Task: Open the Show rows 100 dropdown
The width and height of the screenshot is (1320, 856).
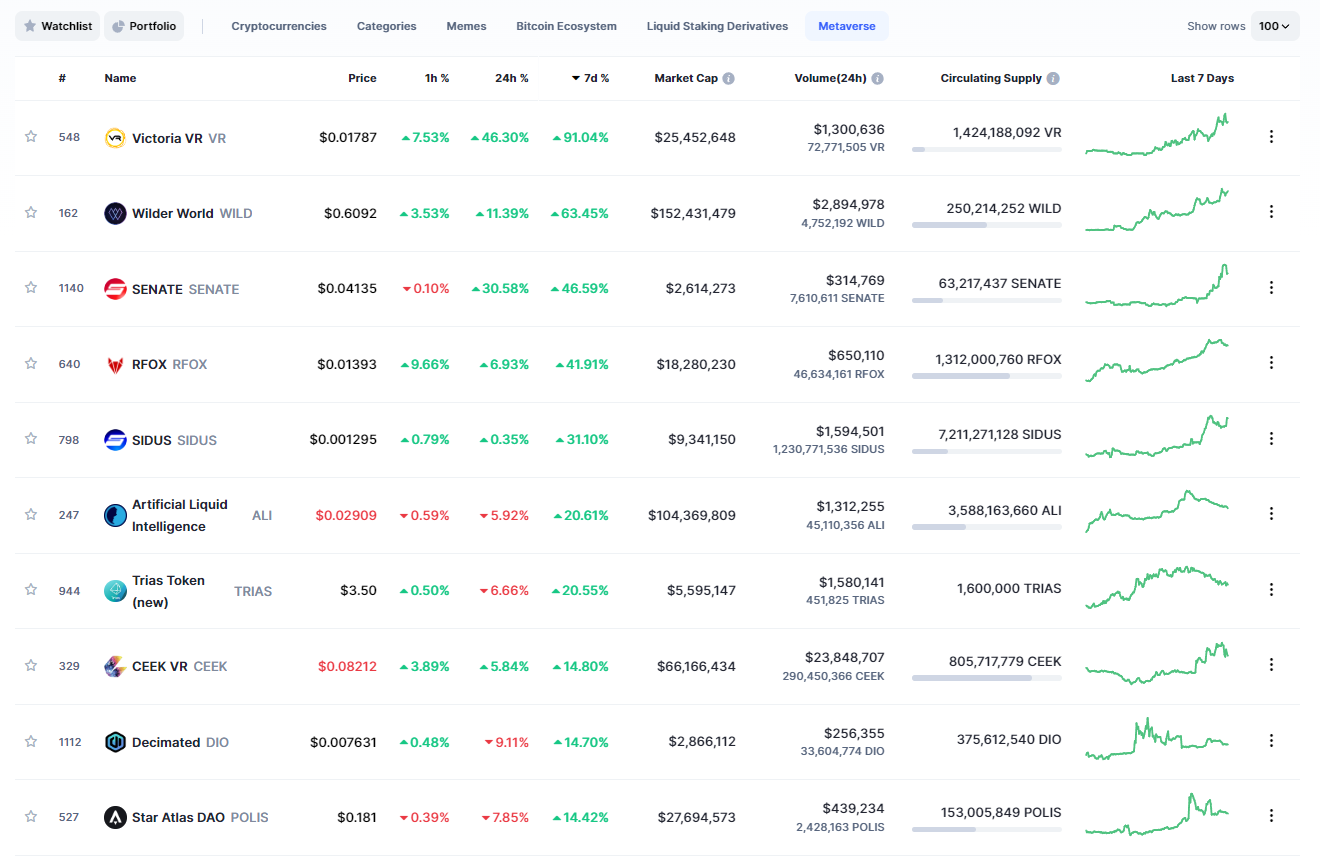Action: coord(1274,26)
